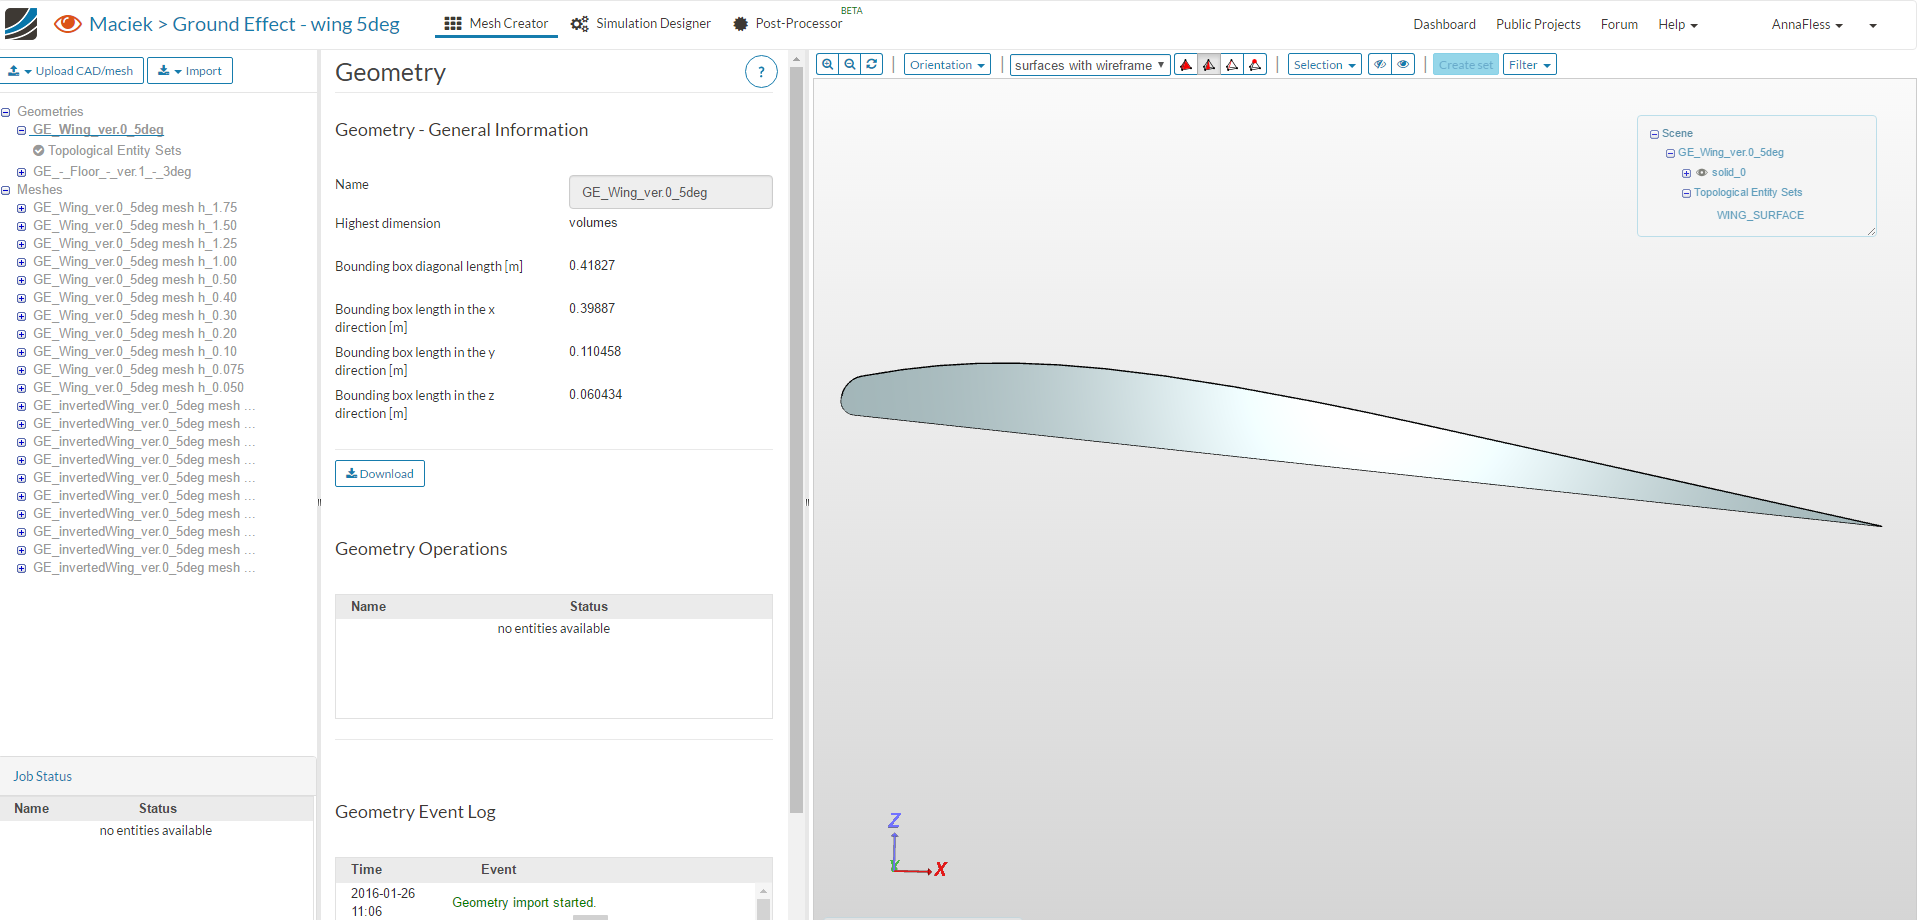
Task: Click the Download geometry button
Action: coord(379,473)
